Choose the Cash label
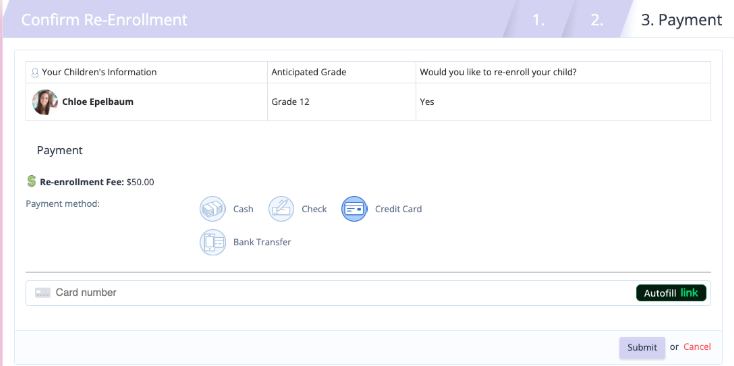This screenshot has height=366, width=734. coord(243,209)
